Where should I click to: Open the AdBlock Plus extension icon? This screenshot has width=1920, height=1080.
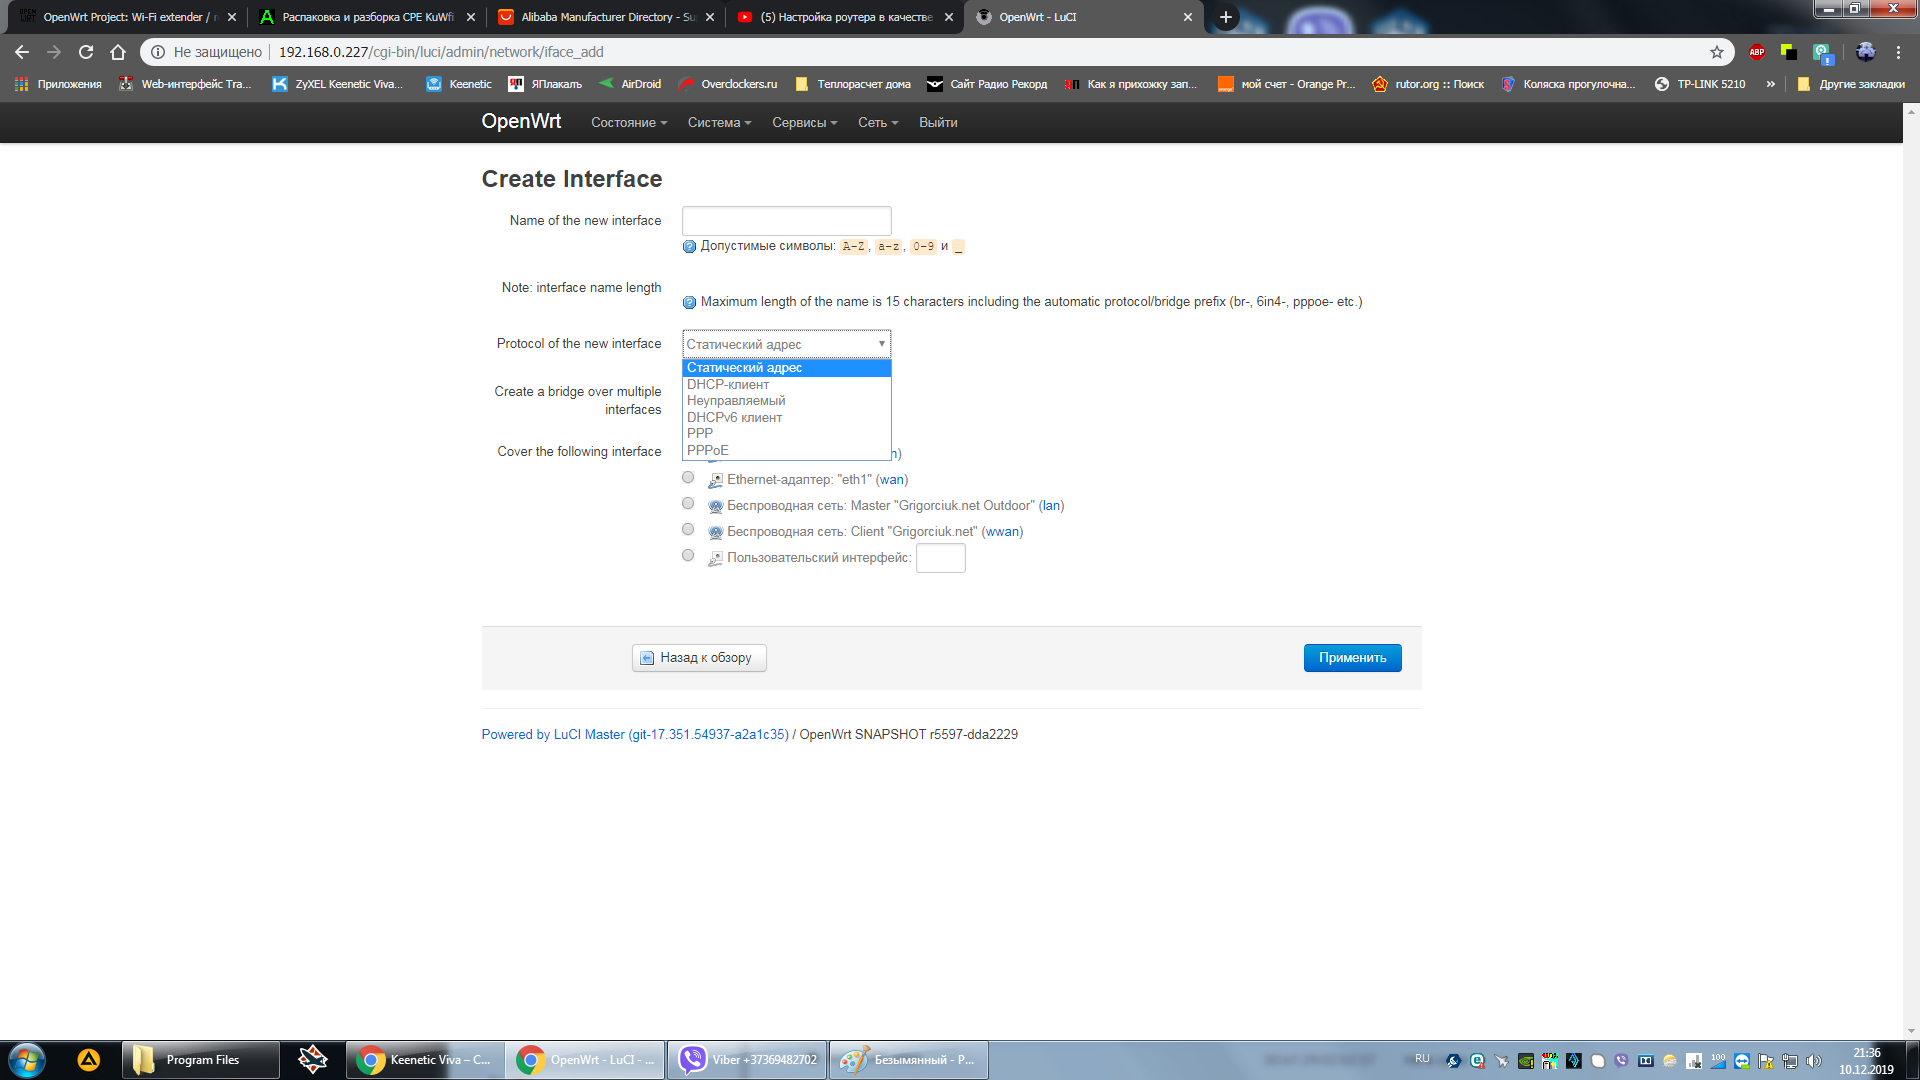coord(1757,52)
